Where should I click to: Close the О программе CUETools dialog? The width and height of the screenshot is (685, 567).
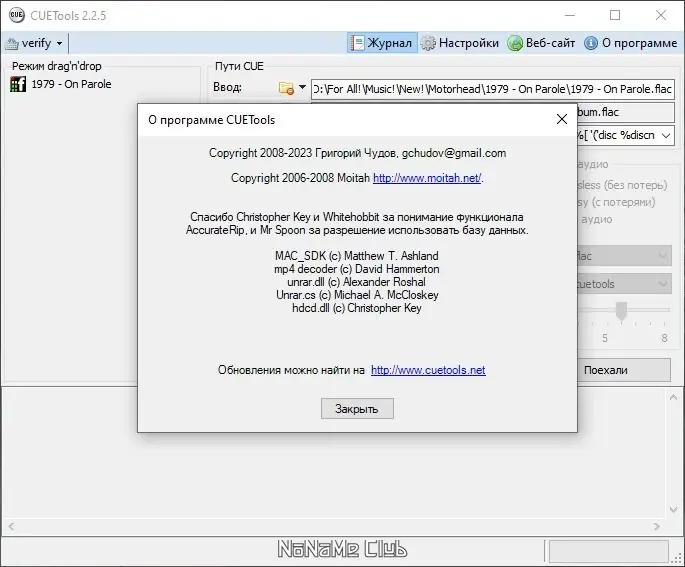point(562,119)
